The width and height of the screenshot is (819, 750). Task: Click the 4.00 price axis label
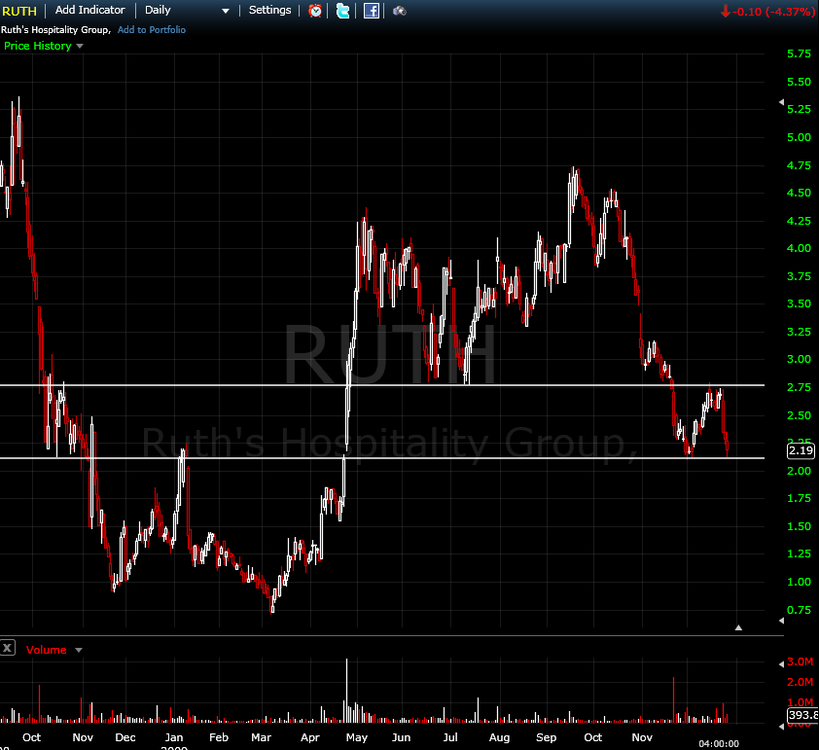click(x=799, y=248)
